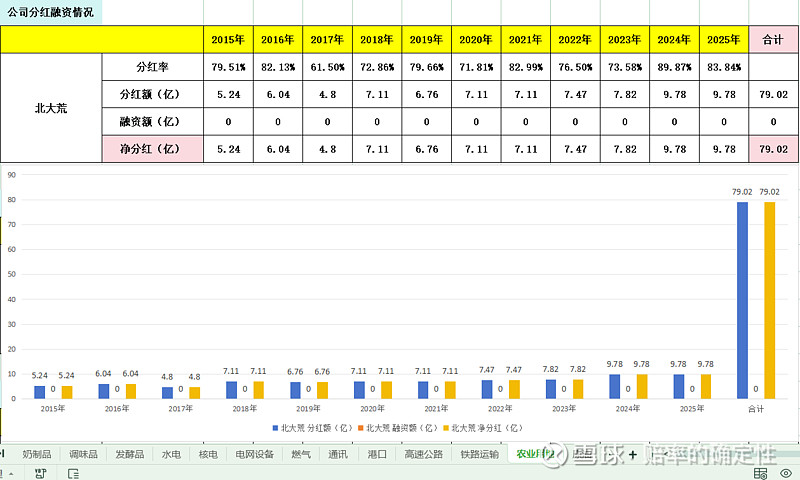The width and height of the screenshot is (800, 480).
Task: Select the 2025年 header cell
Action: point(723,39)
